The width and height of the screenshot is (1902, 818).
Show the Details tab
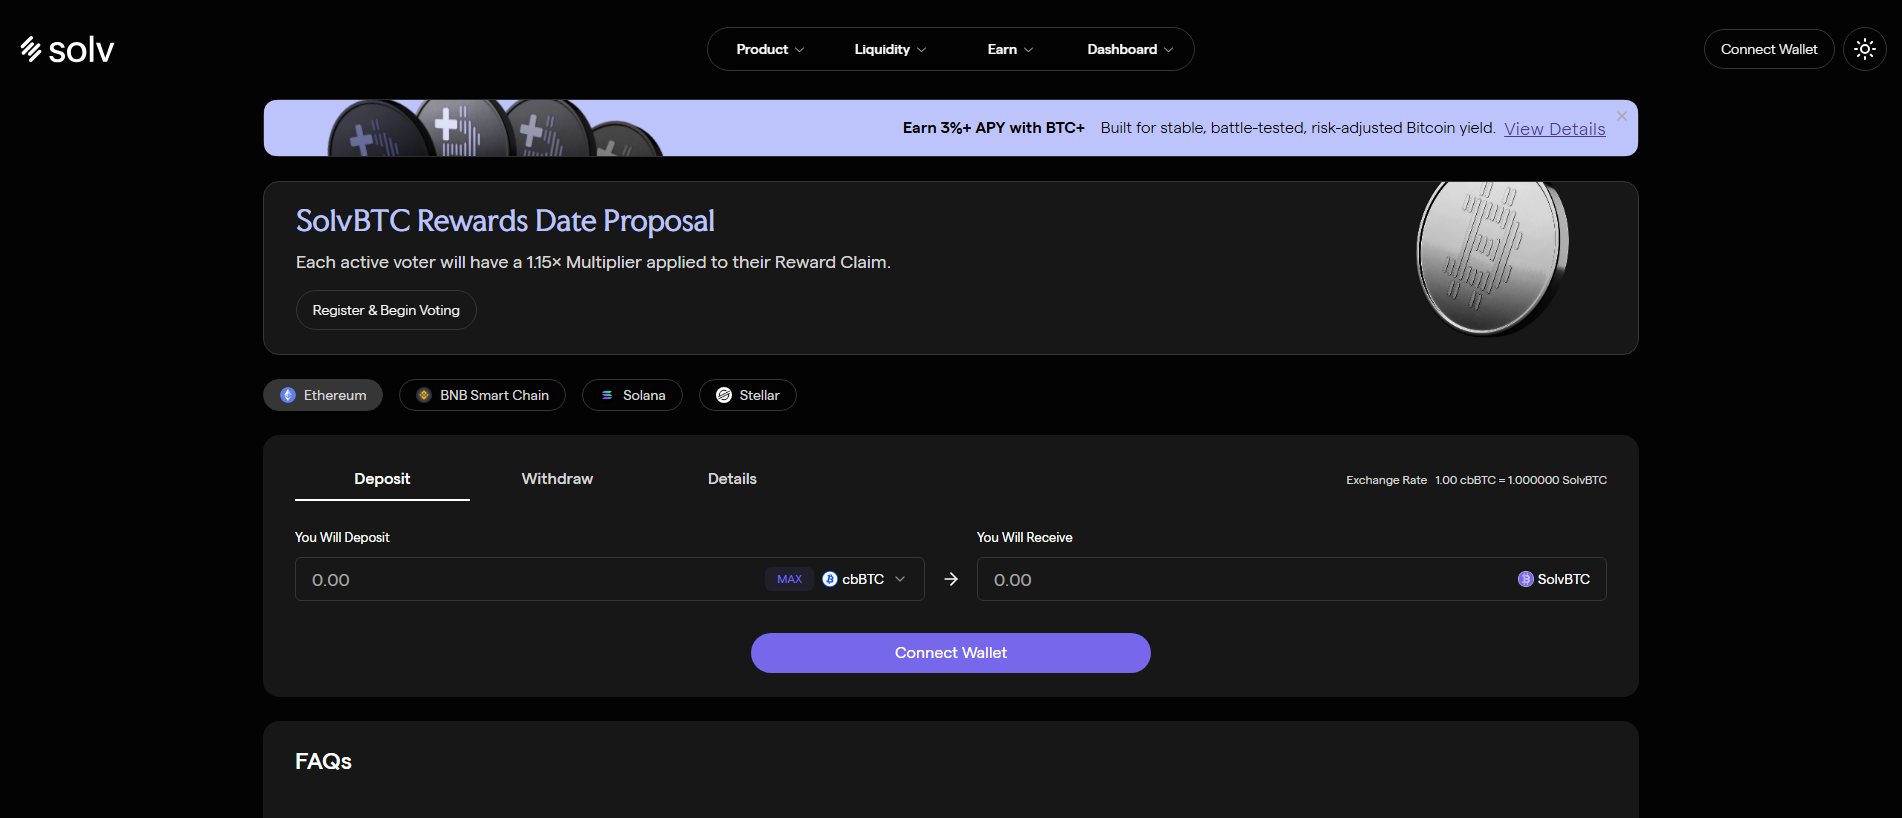coord(732,479)
